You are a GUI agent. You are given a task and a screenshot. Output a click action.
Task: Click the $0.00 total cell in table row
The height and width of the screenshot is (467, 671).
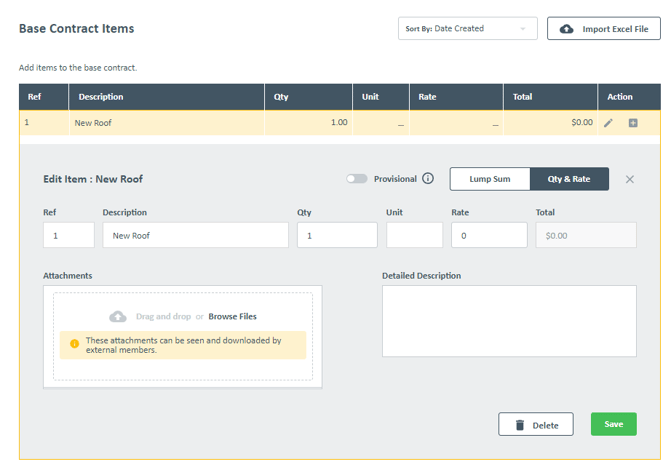(x=550, y=123)
